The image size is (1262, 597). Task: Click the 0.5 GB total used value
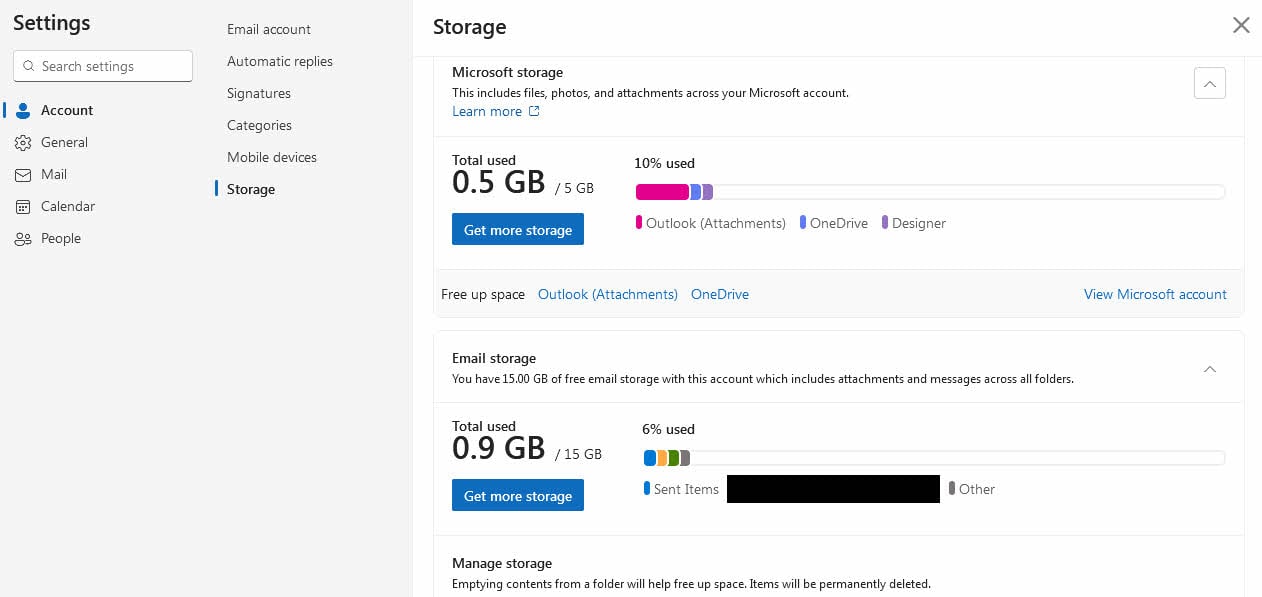click(x=498, y=182)
